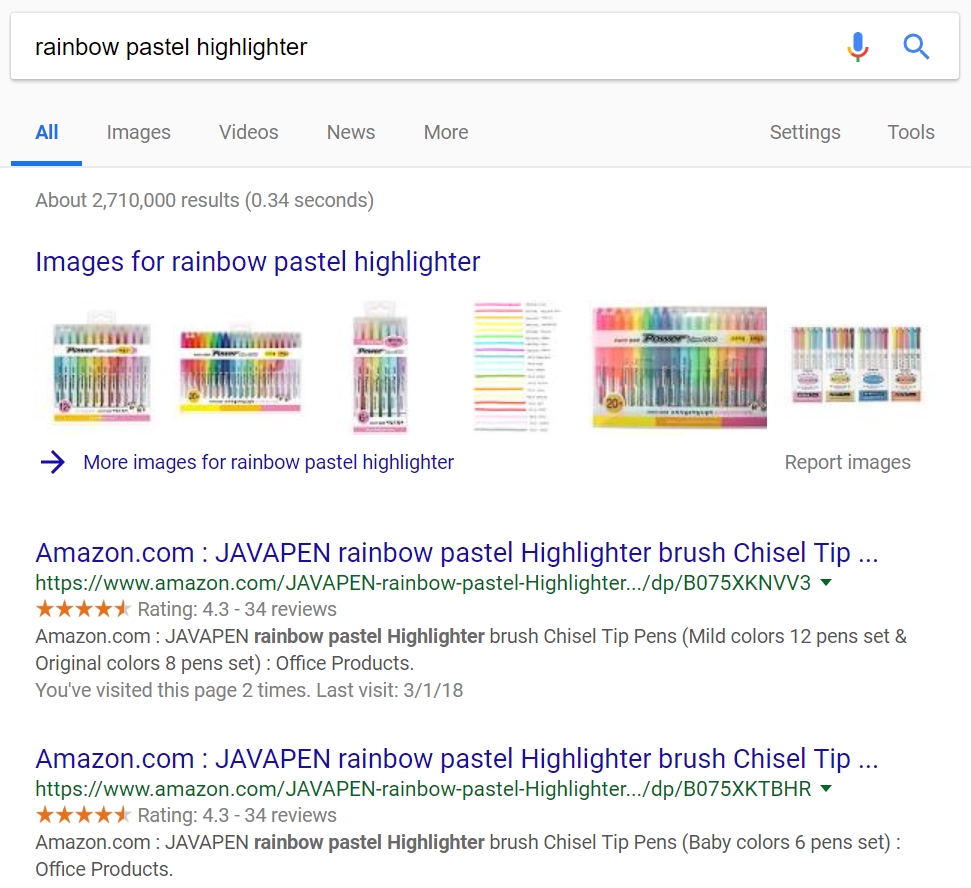Click inside the search query input field
This screenshot has width=971, height=888.
(x=400, y=46)
